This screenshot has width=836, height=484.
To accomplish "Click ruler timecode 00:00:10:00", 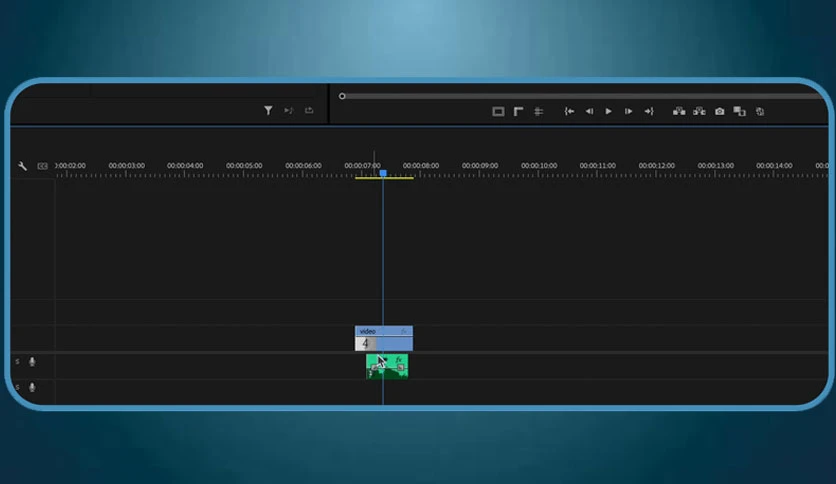I will (x=539, y=166).
